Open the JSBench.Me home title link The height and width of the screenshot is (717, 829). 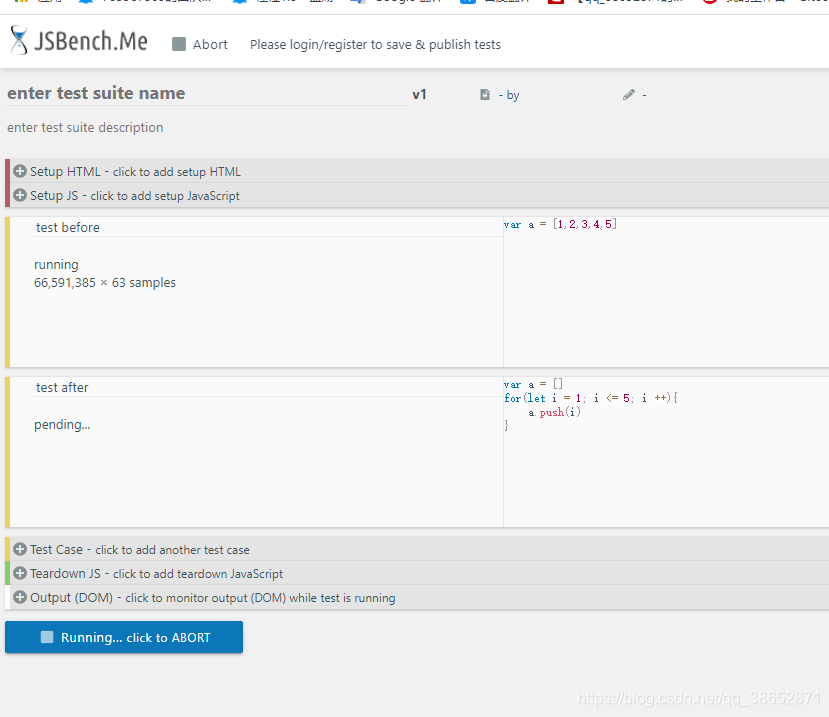coord(91,41)
